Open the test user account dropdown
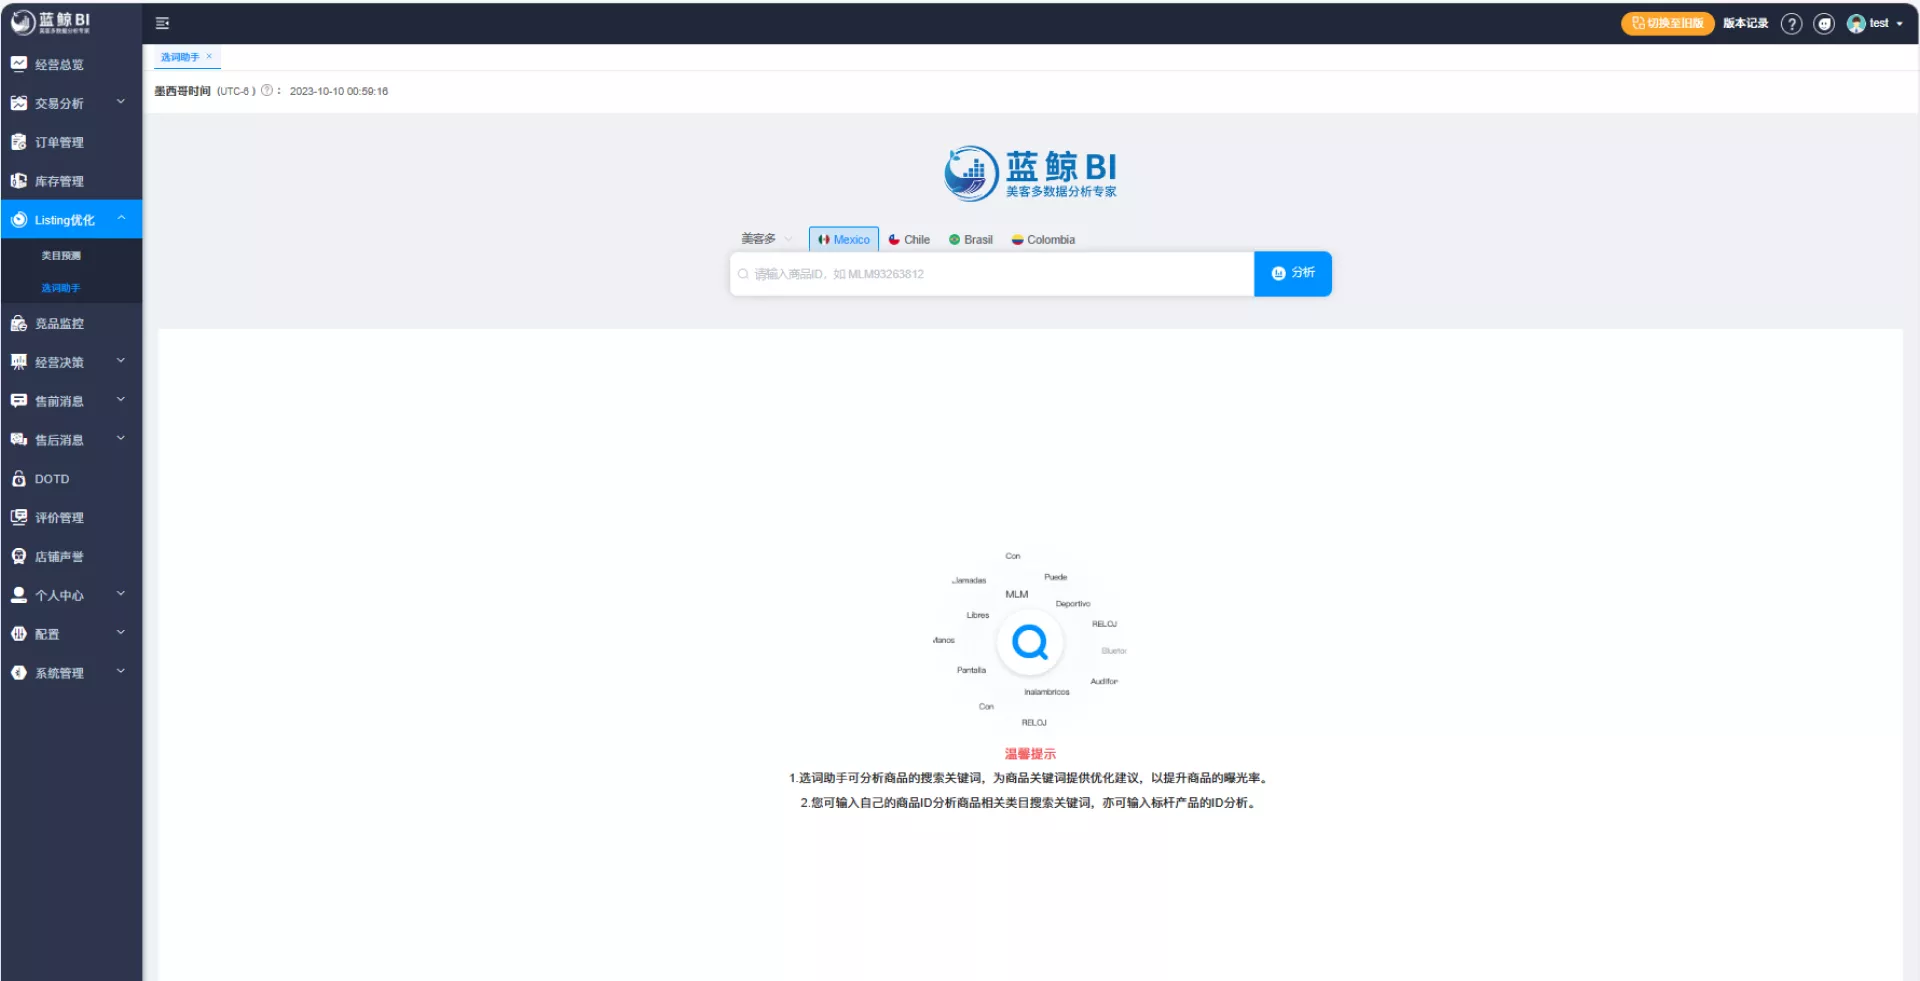The width and height of the screenshot is (1920, 981). click(x=1875, y=24)
